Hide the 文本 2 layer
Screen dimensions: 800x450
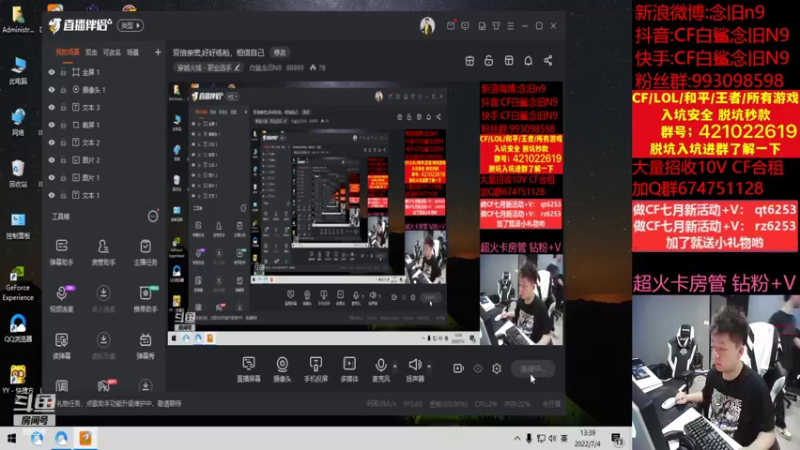[x=52, y=142]
